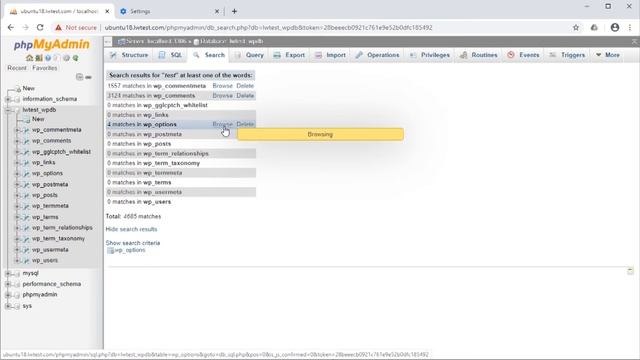Screen dimensions: 640x360
Task: Expand information_schema database node
Action: pyautogui.click(x=8, y=99)
